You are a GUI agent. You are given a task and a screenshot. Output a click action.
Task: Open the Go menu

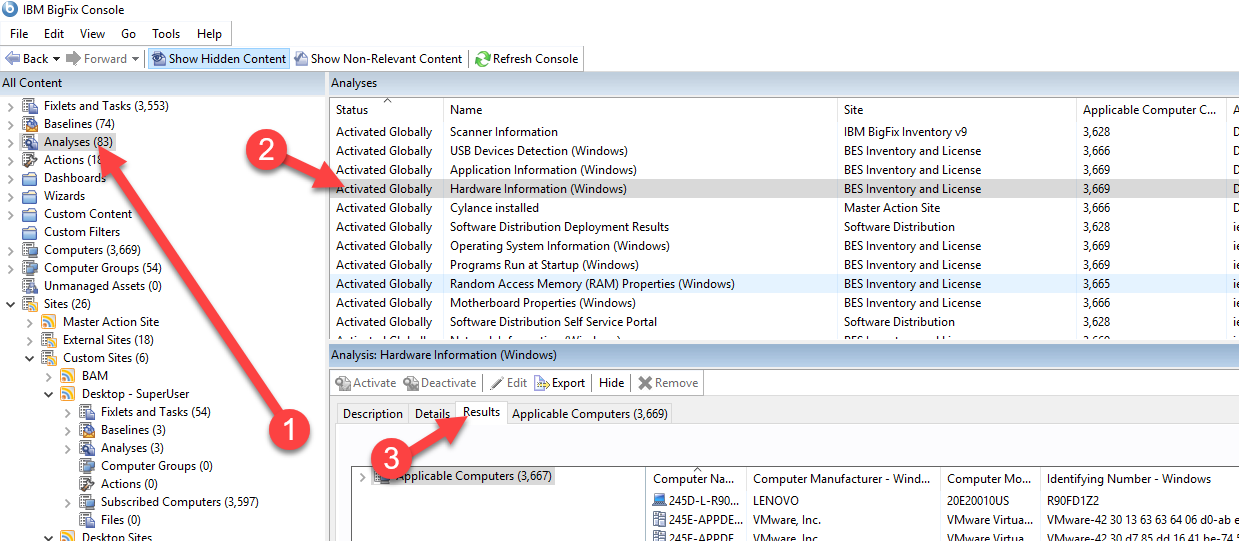129,34
